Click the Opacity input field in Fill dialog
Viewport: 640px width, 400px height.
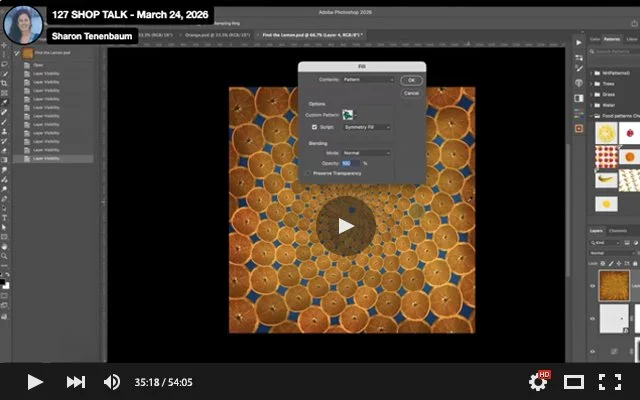[x=351, y=163]
